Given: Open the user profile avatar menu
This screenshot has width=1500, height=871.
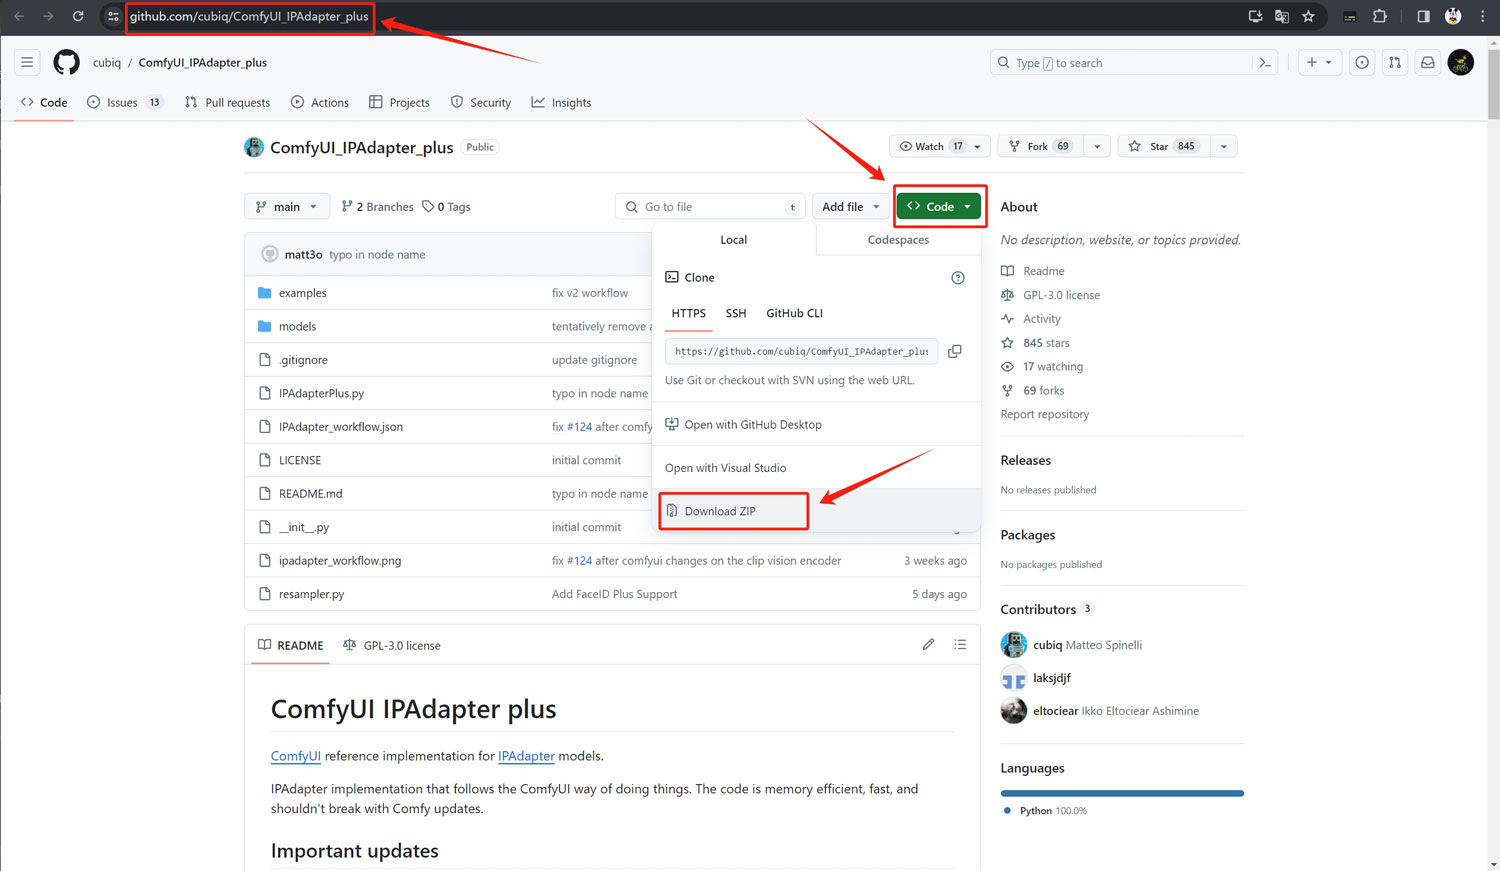Looking at the screenshot, I should (x=1461, y=62).
